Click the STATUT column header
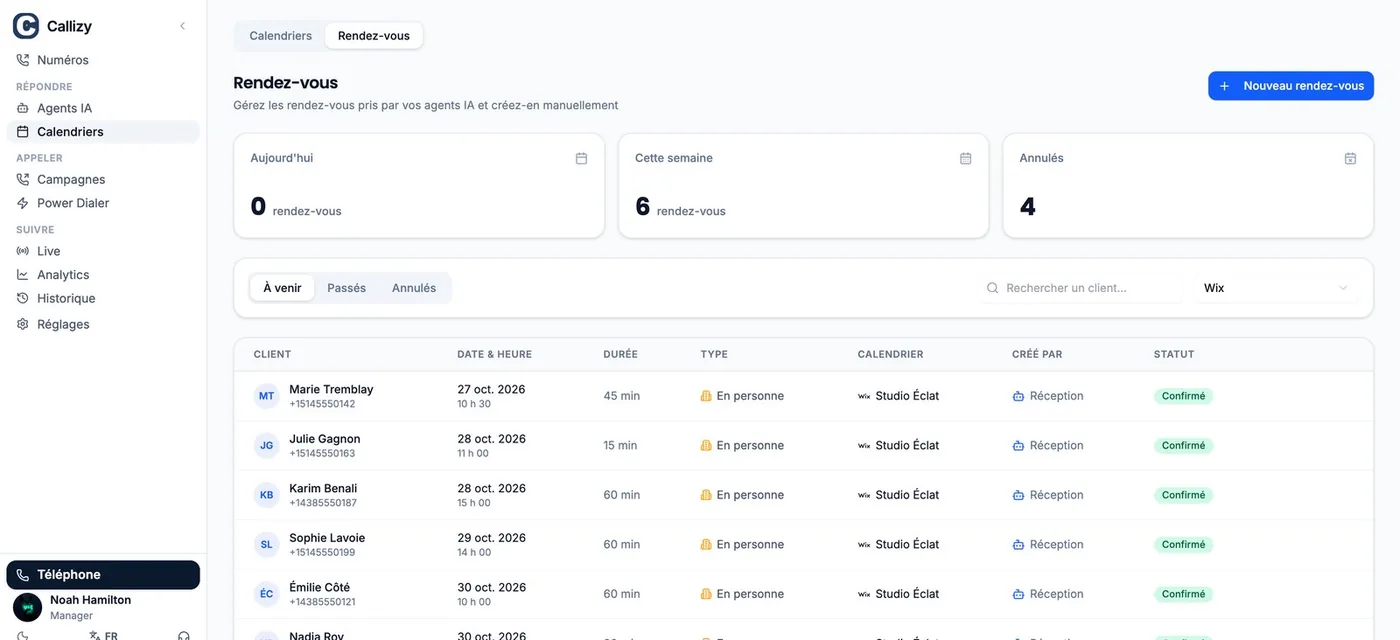This screenshot has height=640, width=1400. pyautogui.click(x=1174, y=354)
